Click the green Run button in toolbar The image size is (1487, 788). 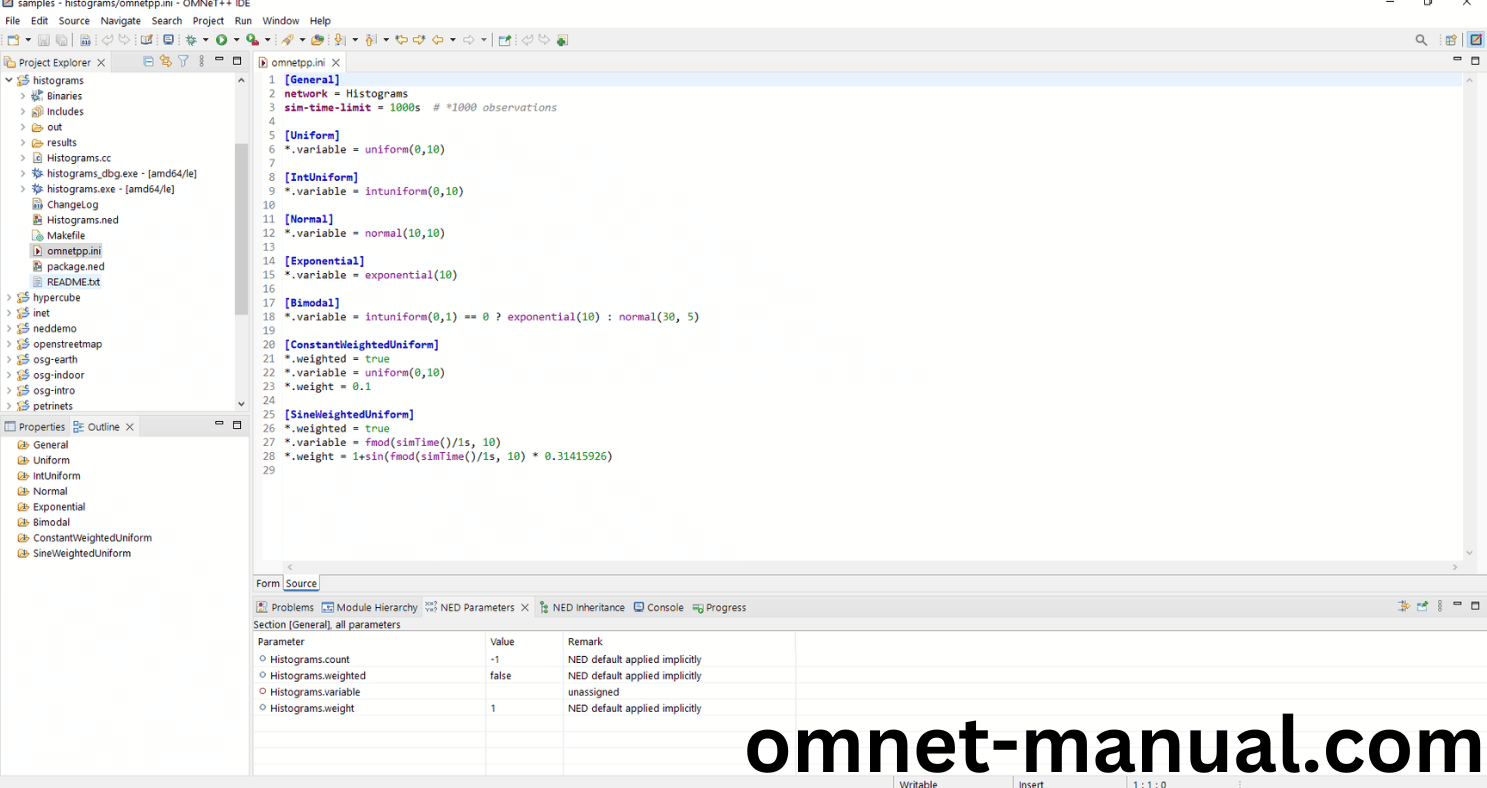[x=221, y=40]
